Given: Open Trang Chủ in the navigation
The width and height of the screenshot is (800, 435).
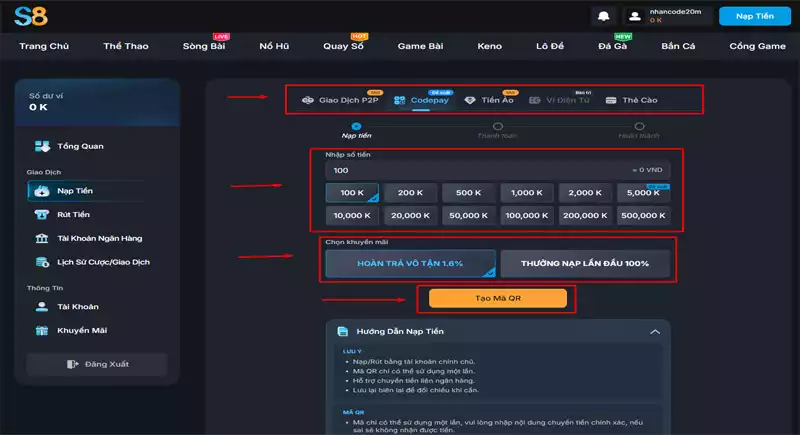Looking at the screenshot, I should [44, 46].
